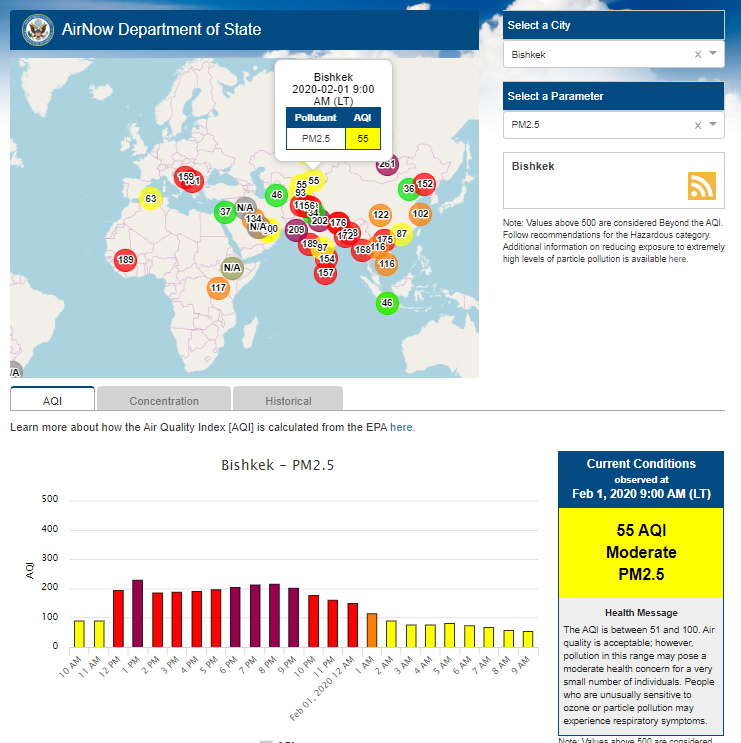
Task: Click the green map marker showing 37
Action: coord(225,211)
